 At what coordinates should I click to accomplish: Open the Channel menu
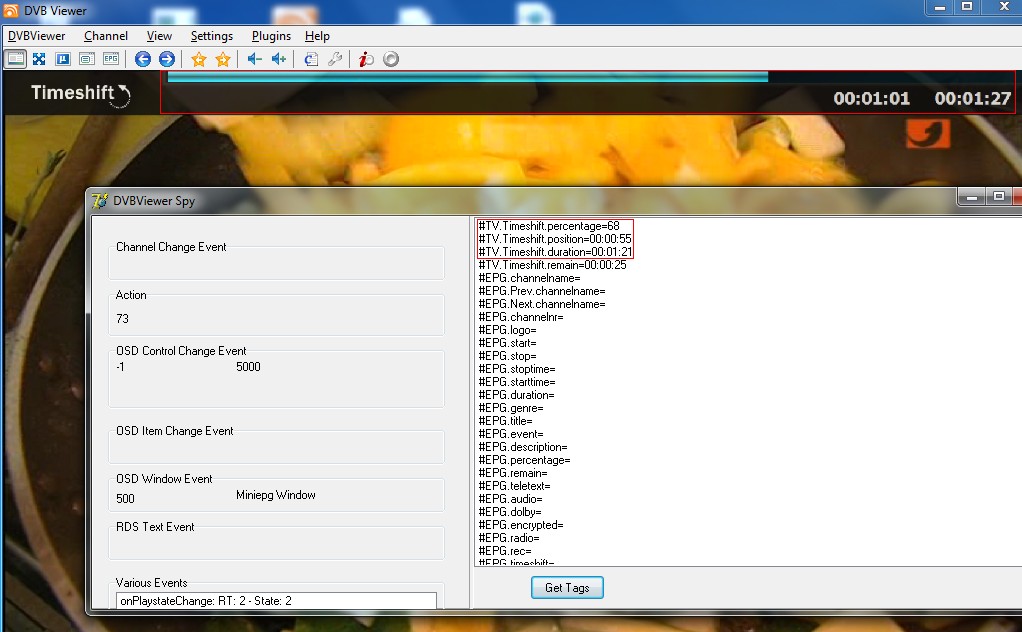point(106,36)
